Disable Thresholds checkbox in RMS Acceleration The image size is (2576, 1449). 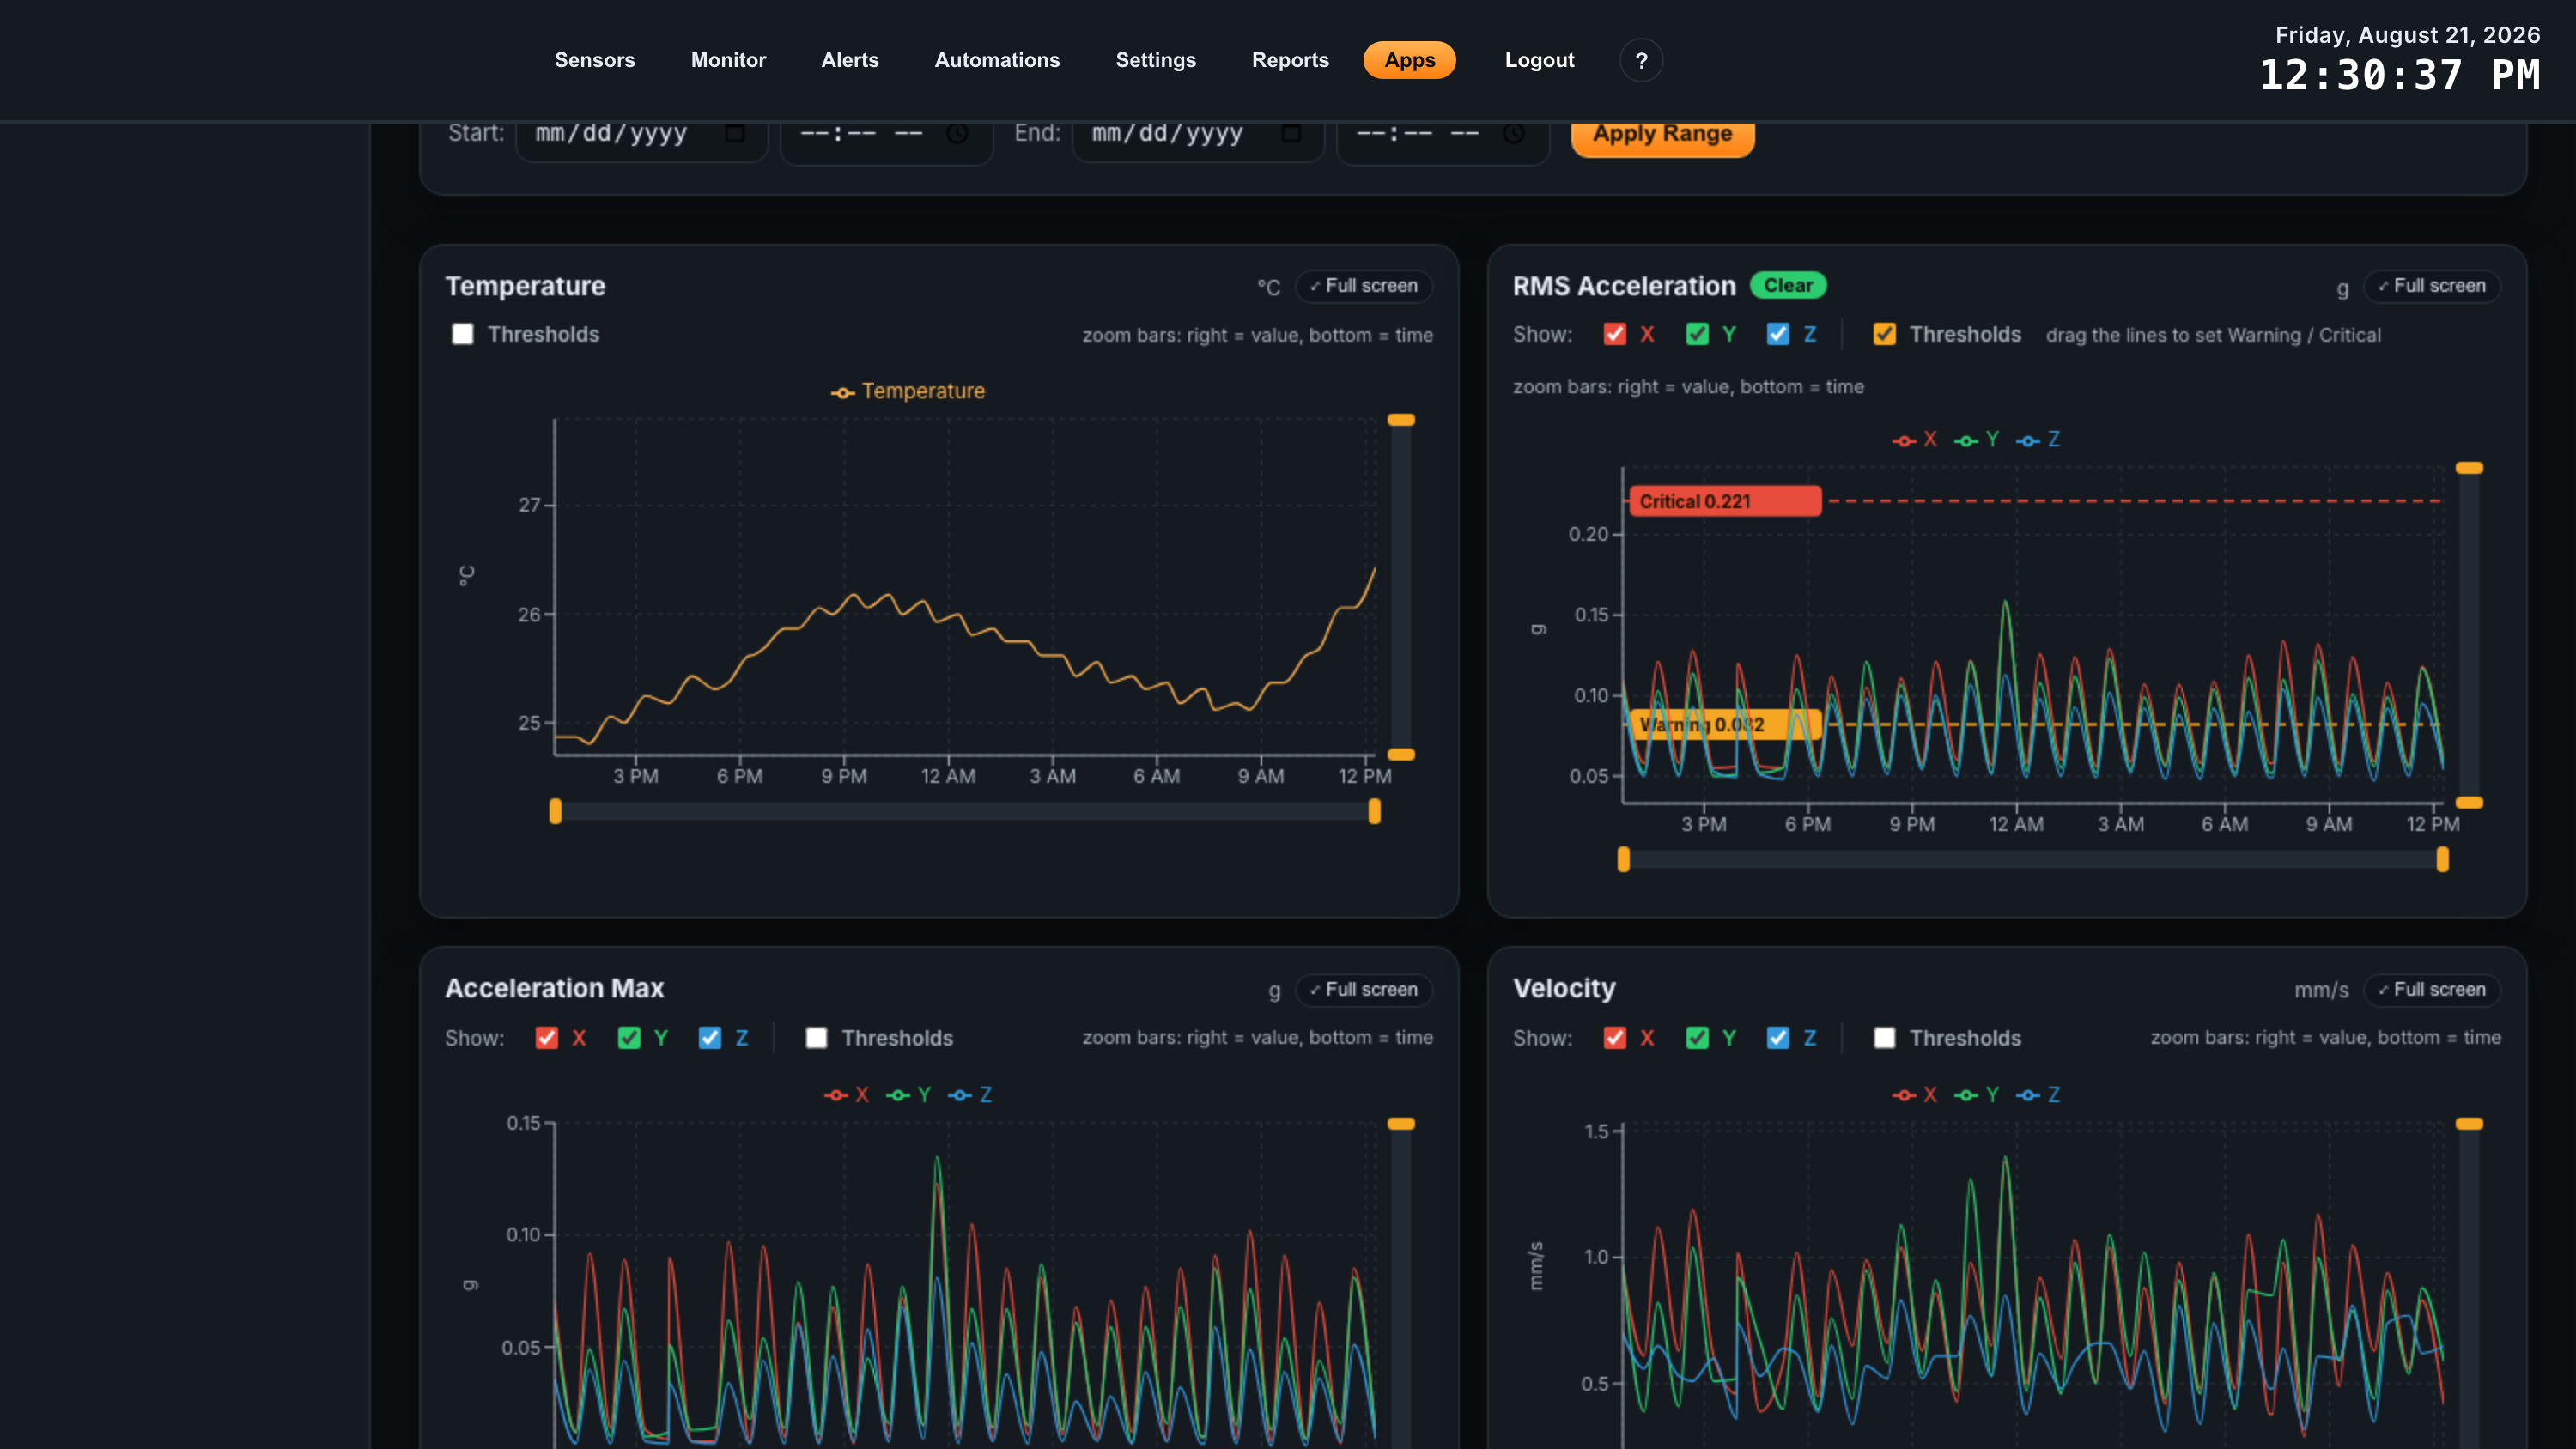tap(1884, 334)
